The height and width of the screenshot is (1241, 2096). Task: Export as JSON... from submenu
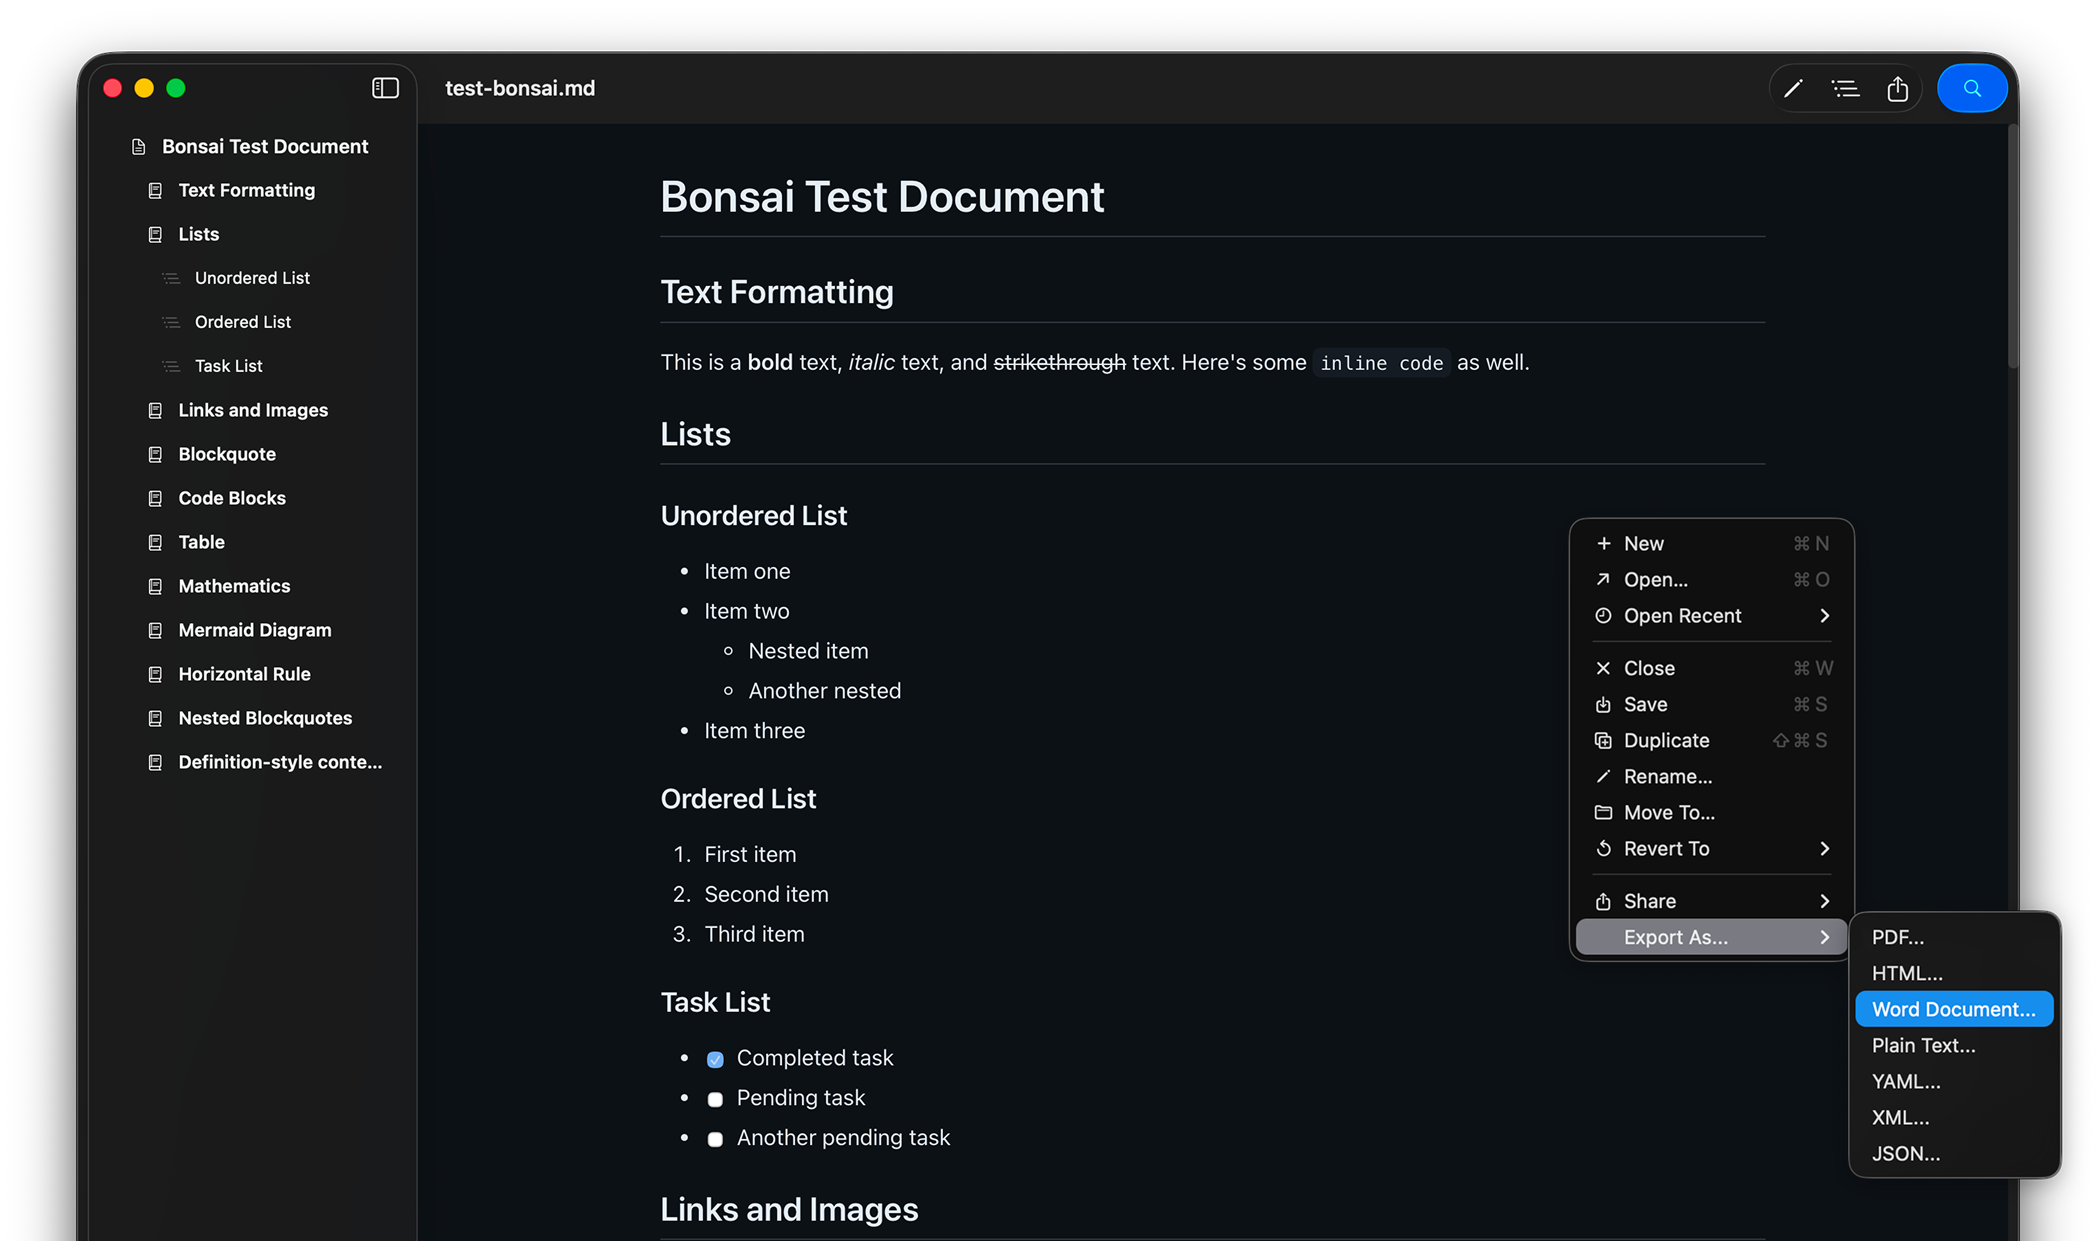coord(1954,1153)
